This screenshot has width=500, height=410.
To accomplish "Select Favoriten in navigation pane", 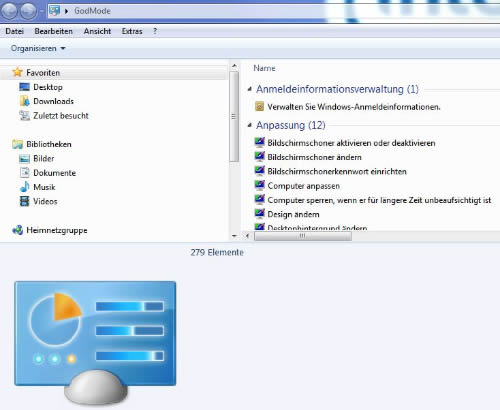I will [x=43, y=73].
